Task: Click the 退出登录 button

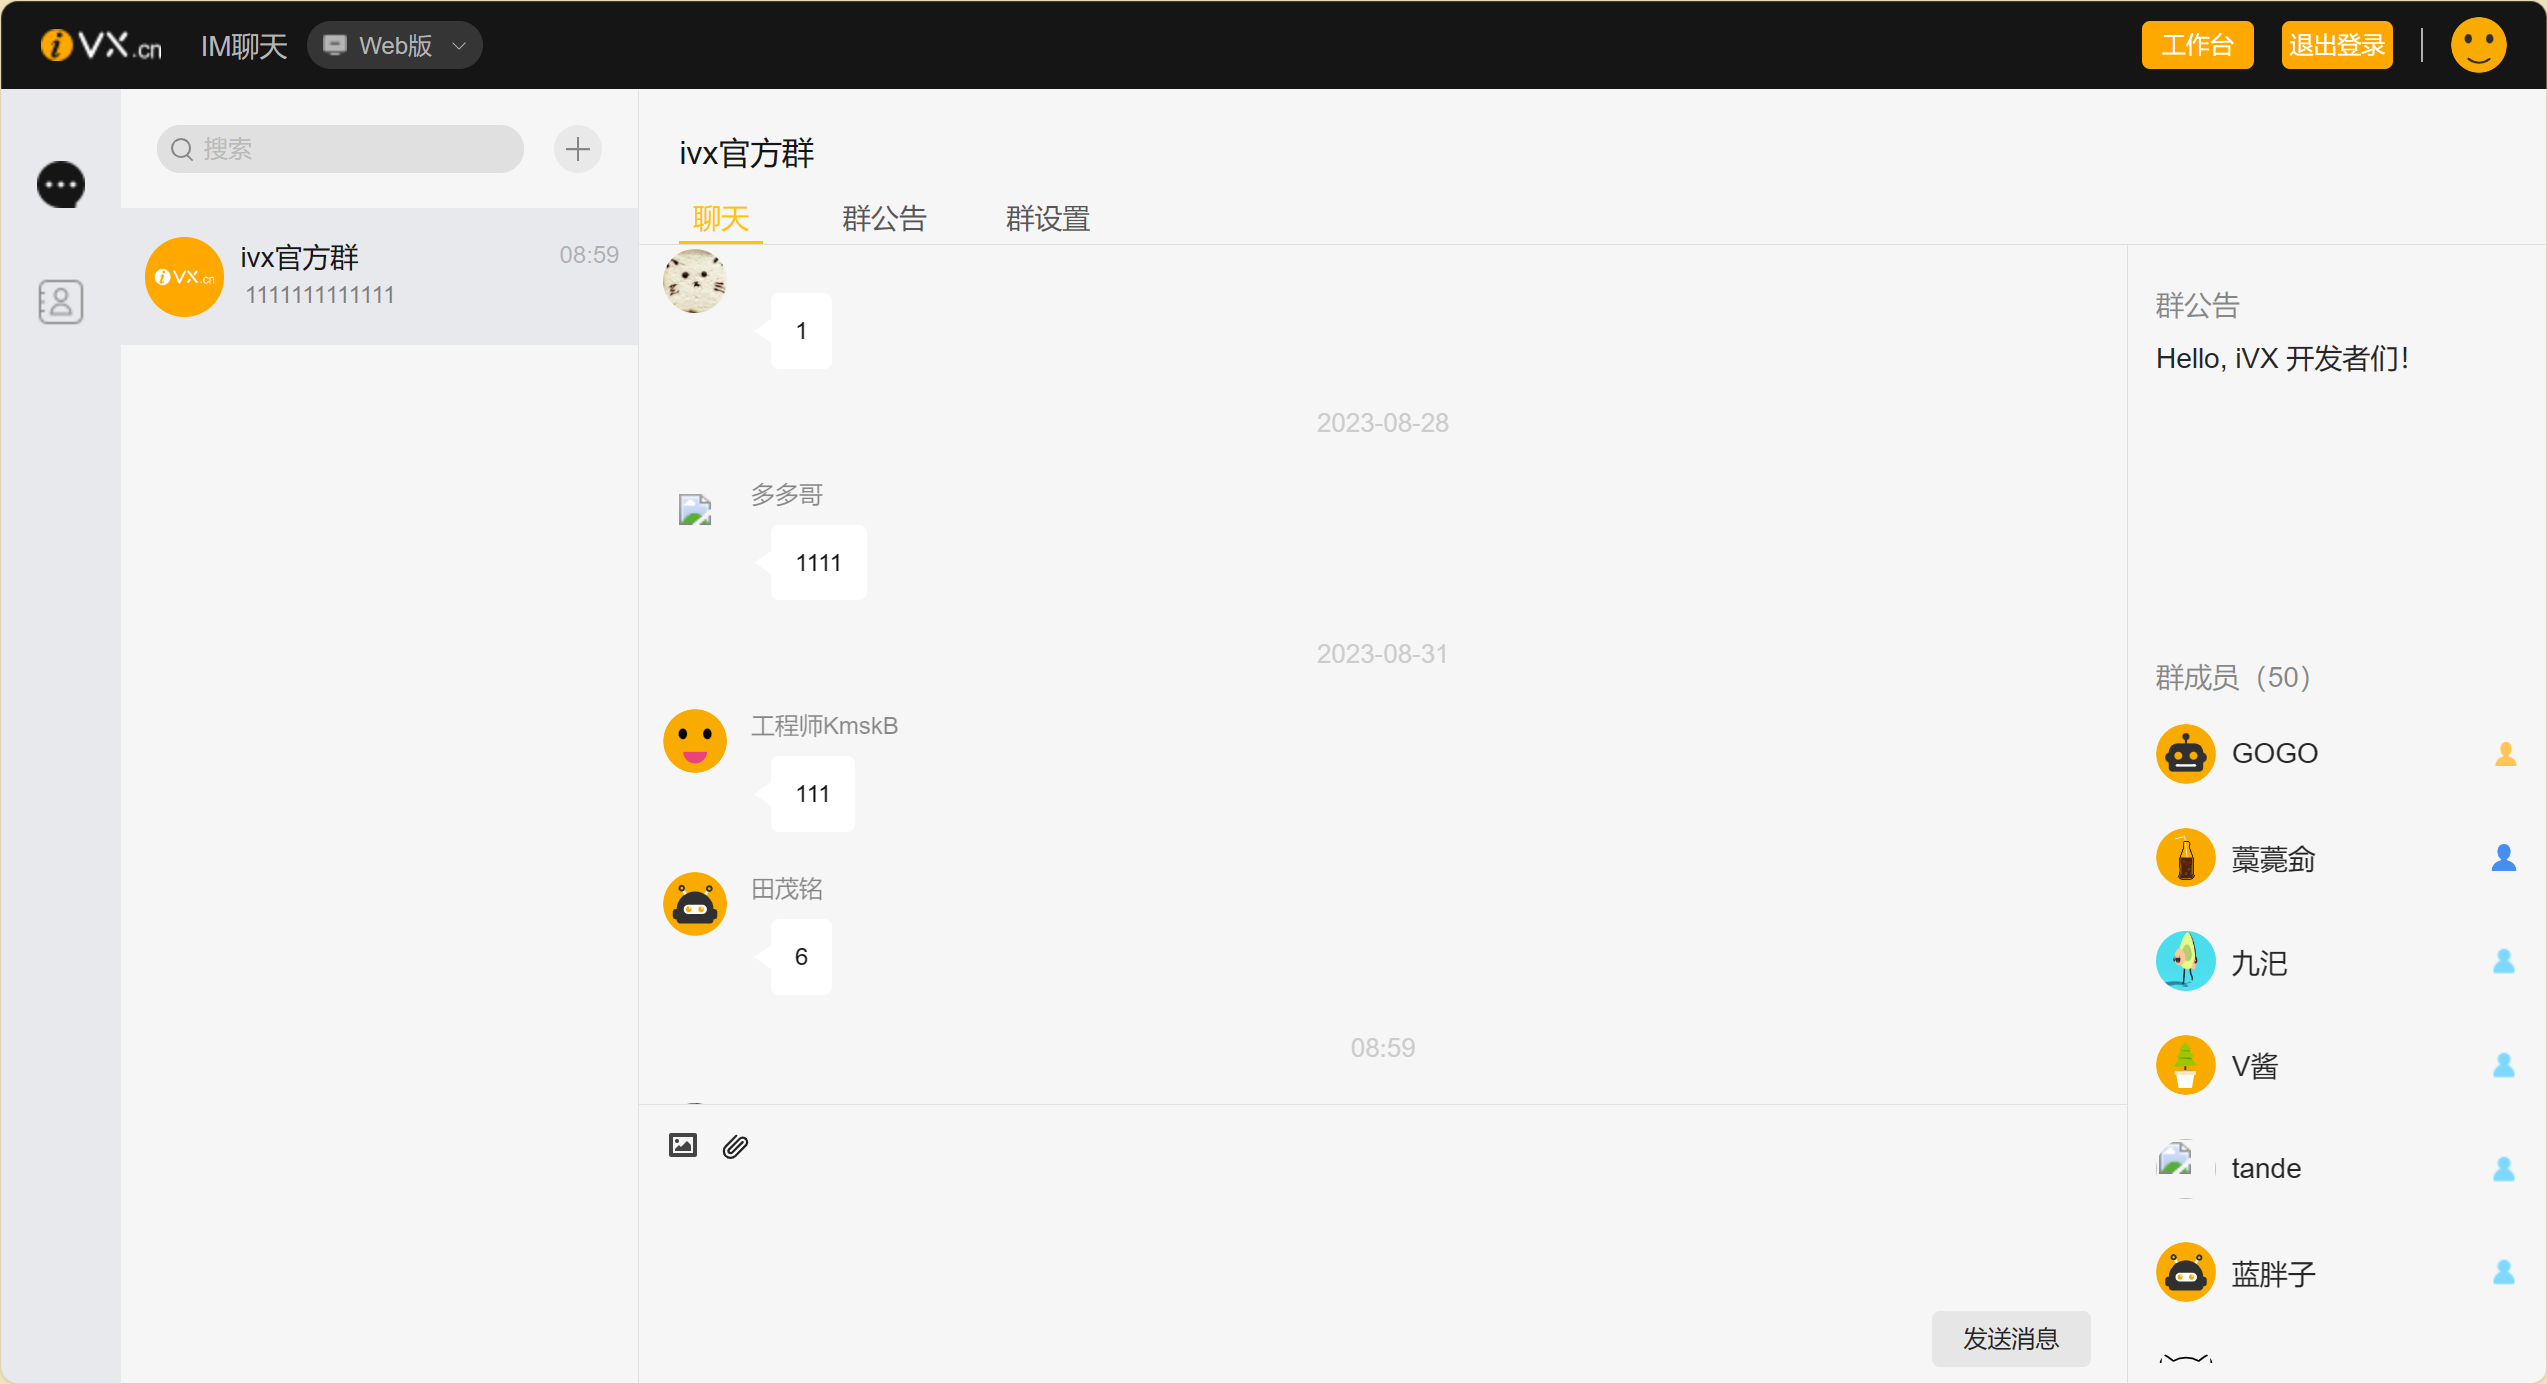Action: point(2336,46)
